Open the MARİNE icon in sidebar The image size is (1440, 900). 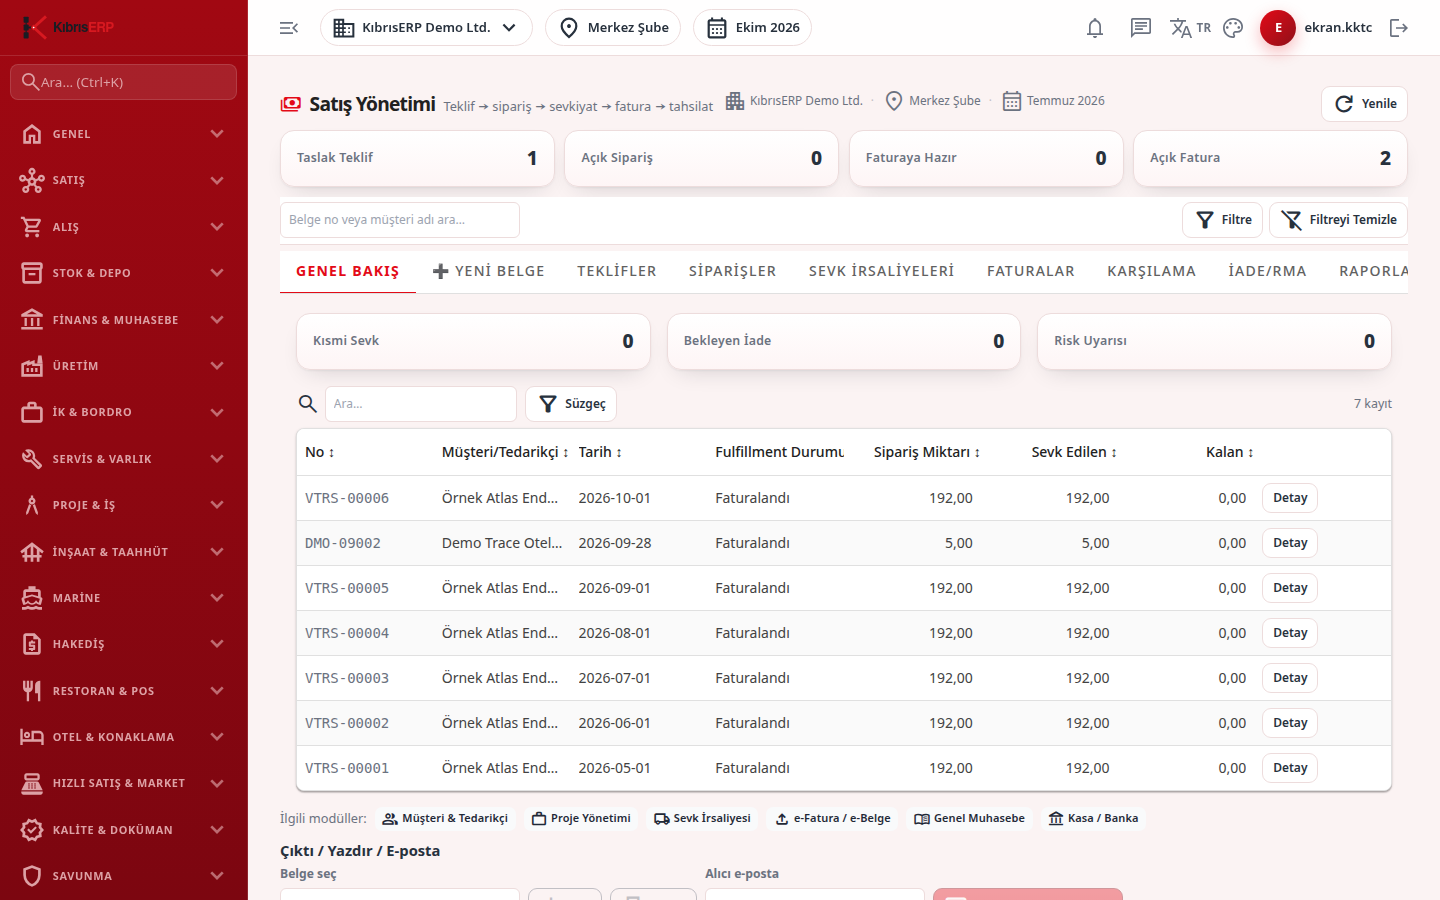pos(32,598)
